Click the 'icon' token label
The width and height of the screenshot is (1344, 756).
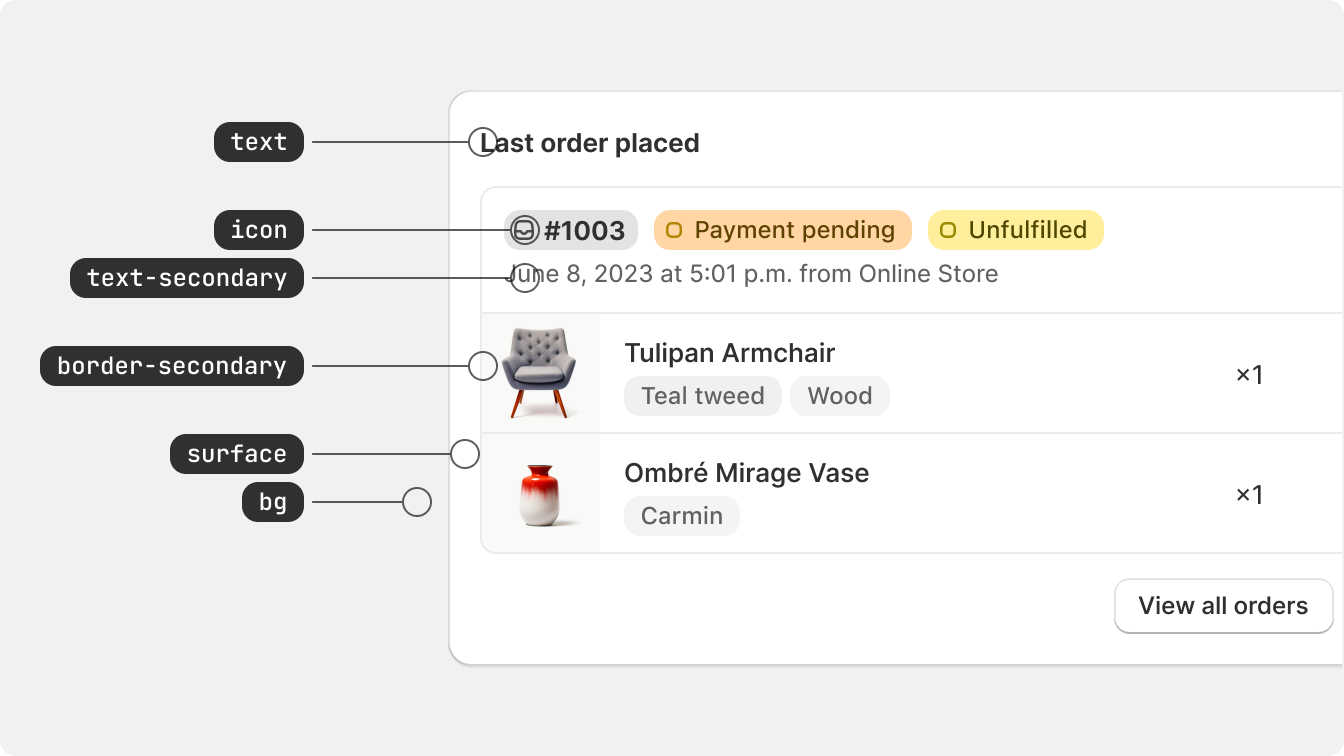click(x=259, y=230)
